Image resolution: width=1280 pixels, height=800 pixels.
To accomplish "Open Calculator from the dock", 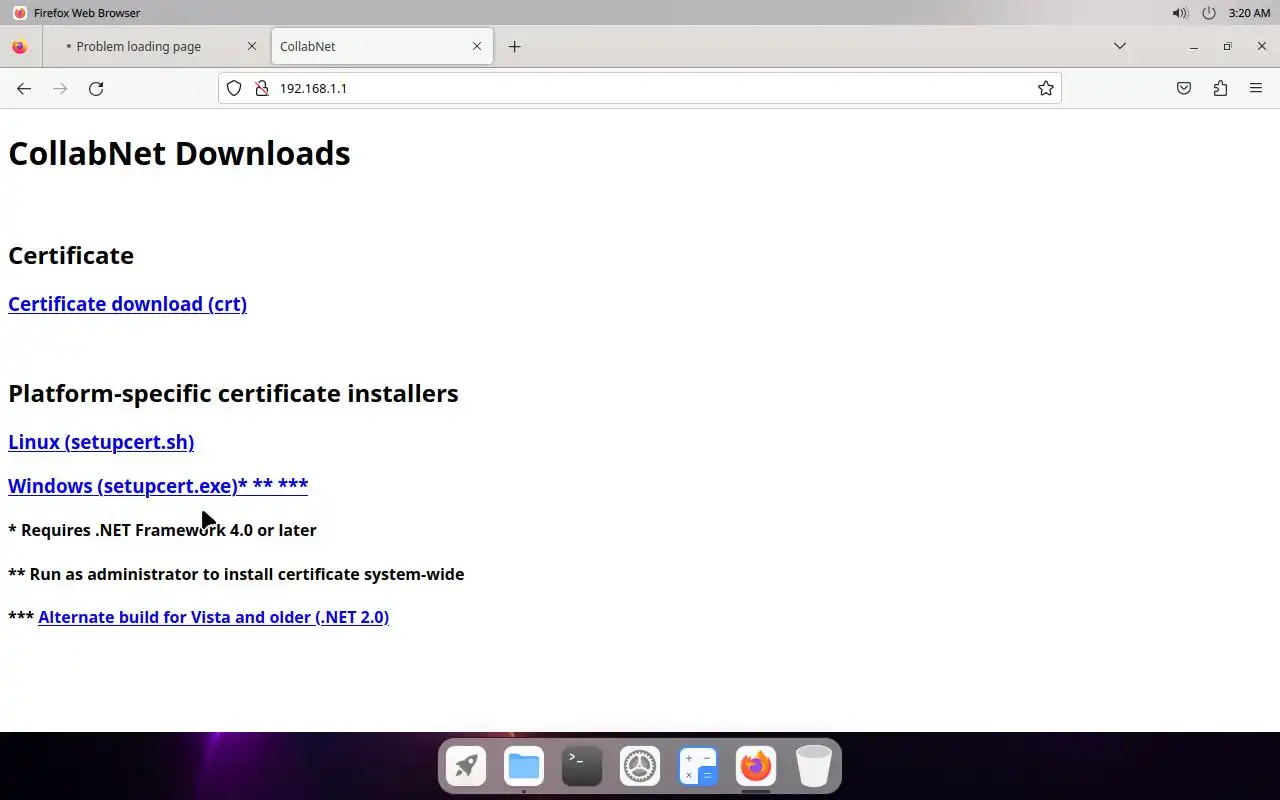I will 698,767.
